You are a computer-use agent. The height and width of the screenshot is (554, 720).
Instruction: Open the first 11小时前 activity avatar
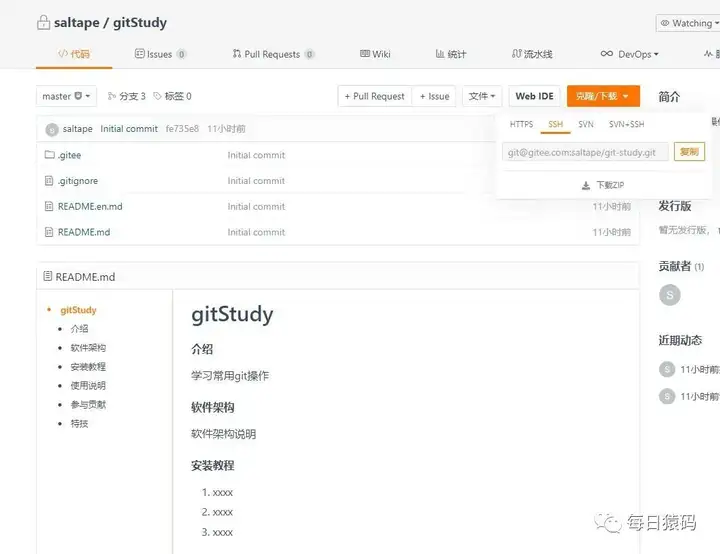point(667,369)
